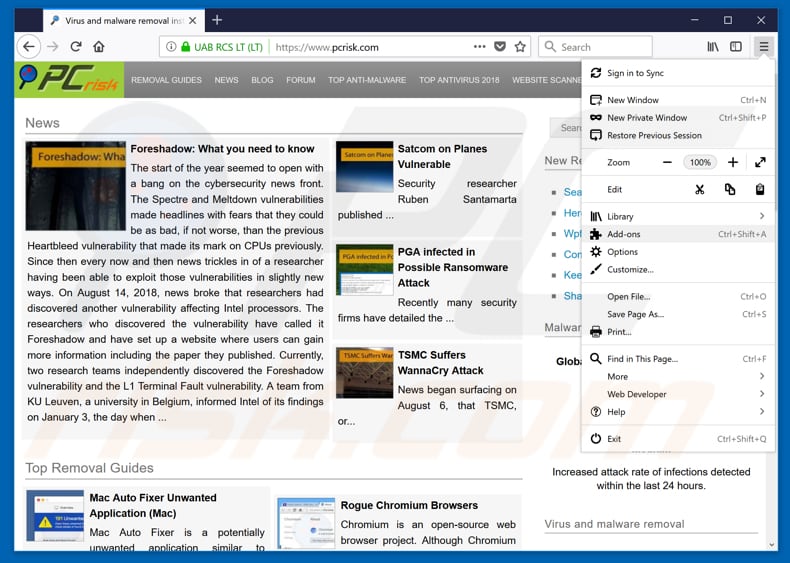Click the browser Back arrow button

(29, 47)
